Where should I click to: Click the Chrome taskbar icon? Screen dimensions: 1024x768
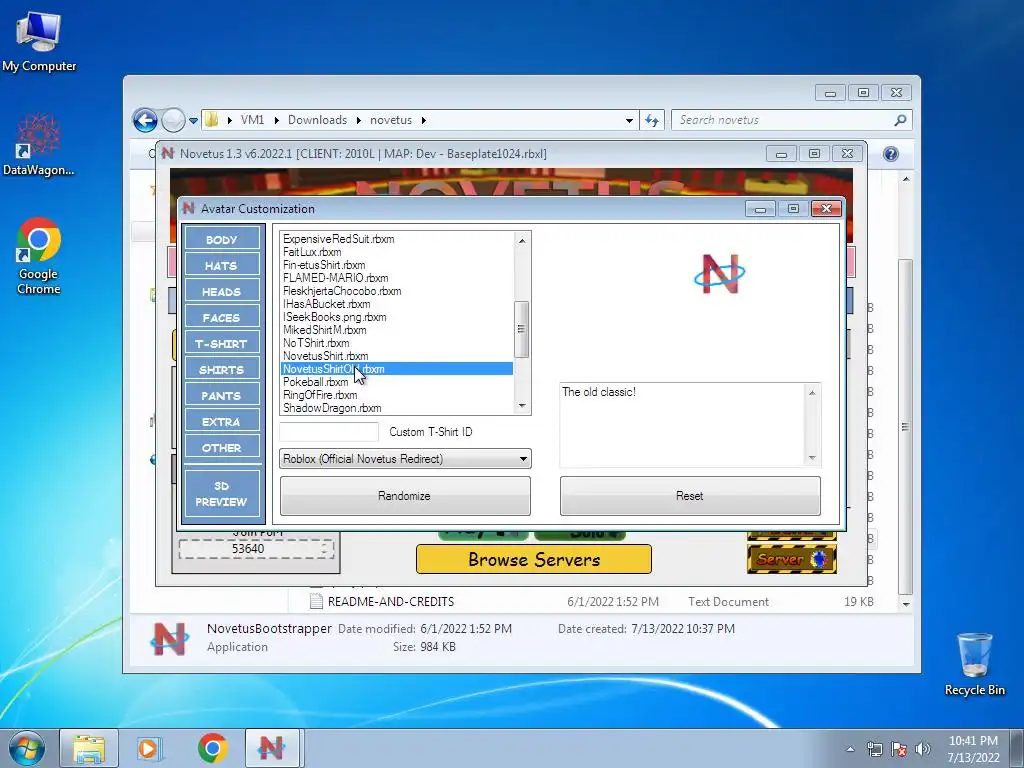(x=213, y=748)
